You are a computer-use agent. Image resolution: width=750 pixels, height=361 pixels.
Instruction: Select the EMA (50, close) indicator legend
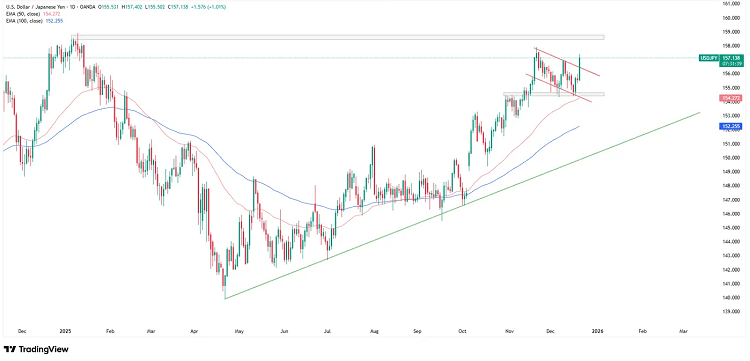(x=33, y=14)
